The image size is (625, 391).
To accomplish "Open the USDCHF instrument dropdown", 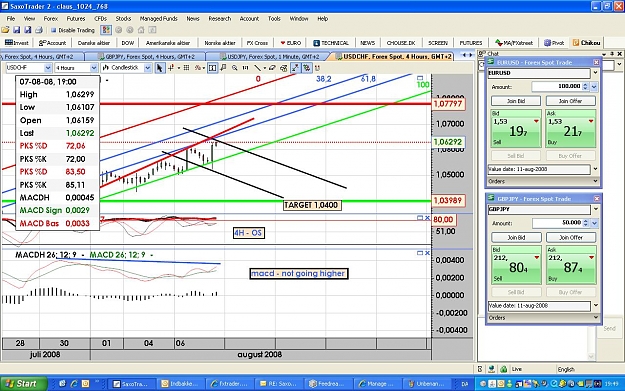I will (48, 68).
